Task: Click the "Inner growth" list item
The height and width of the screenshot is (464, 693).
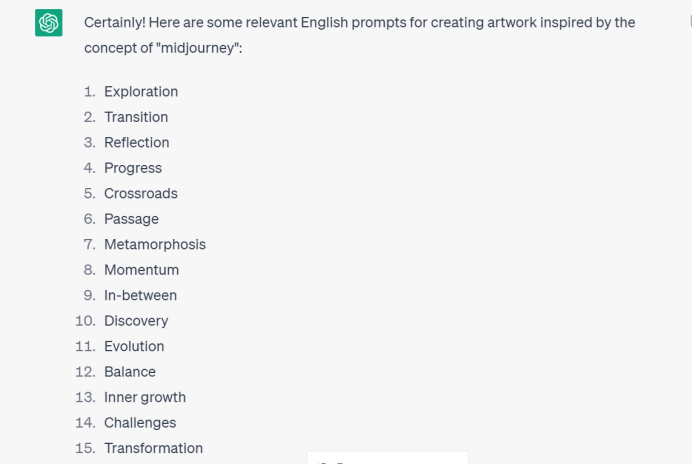Action: coord(145,397)
